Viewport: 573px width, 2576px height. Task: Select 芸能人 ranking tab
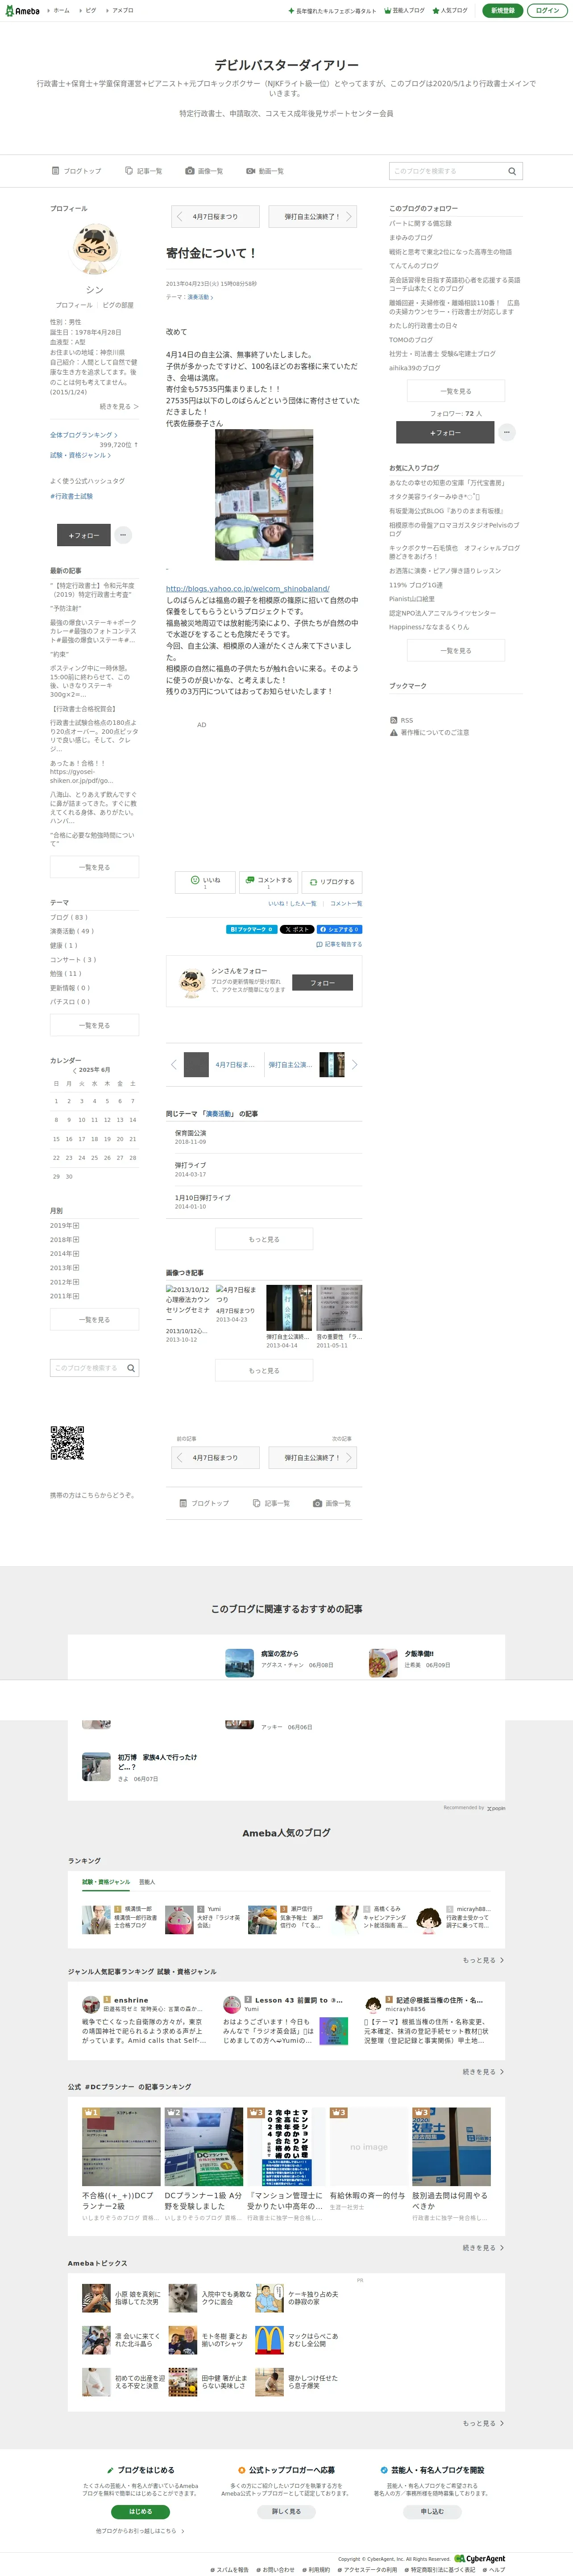147,1882
